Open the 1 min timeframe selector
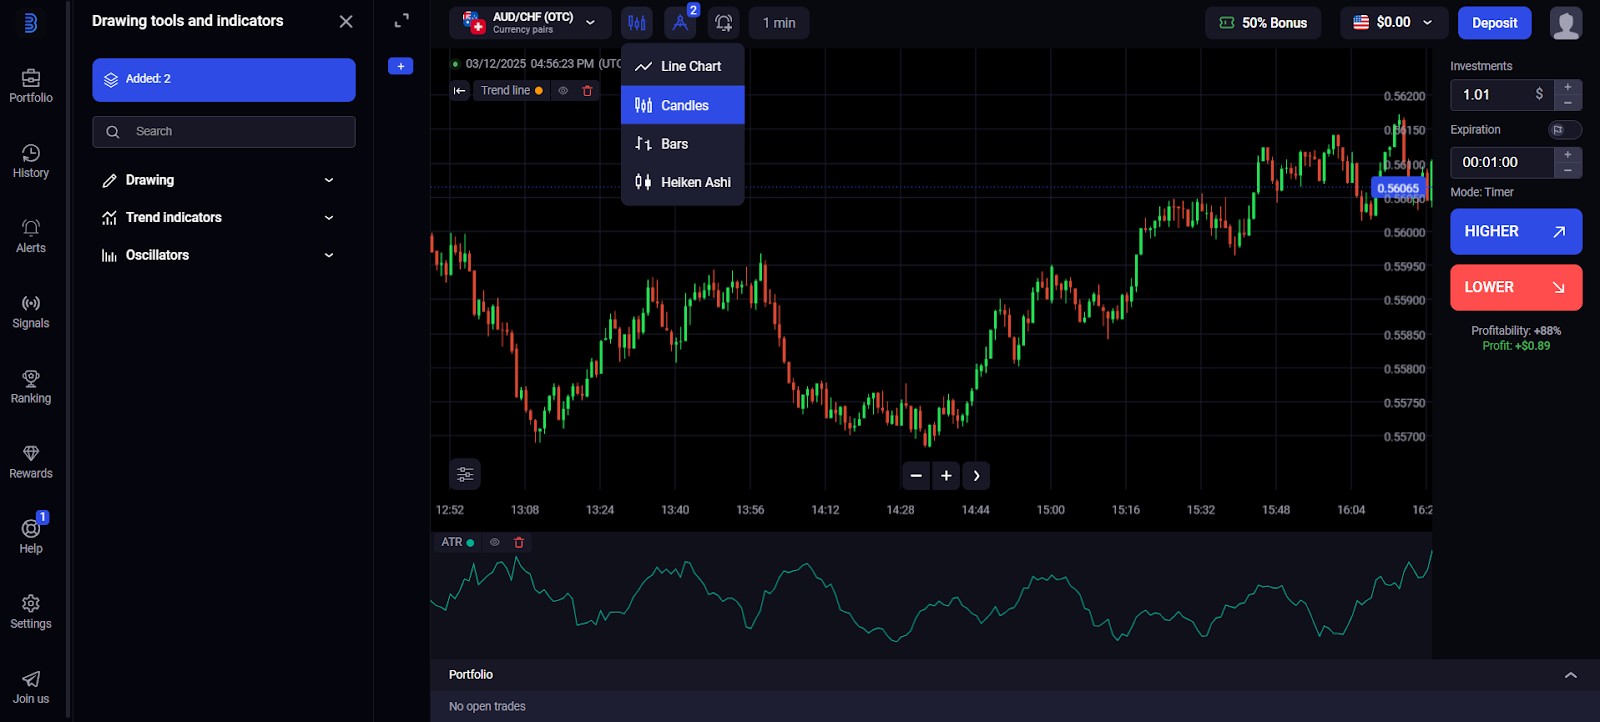This screenshot has width=1600, height=722. (x=779, y=22)
